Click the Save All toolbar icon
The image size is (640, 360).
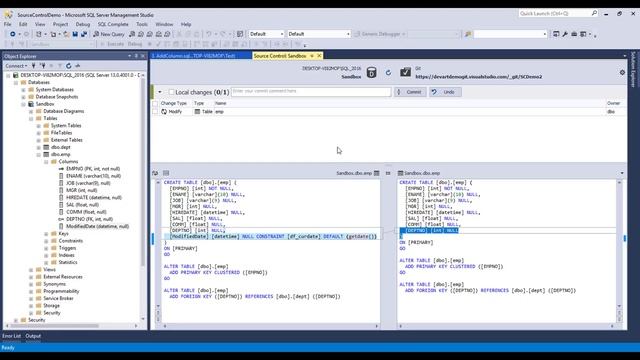tap(84, 34)
